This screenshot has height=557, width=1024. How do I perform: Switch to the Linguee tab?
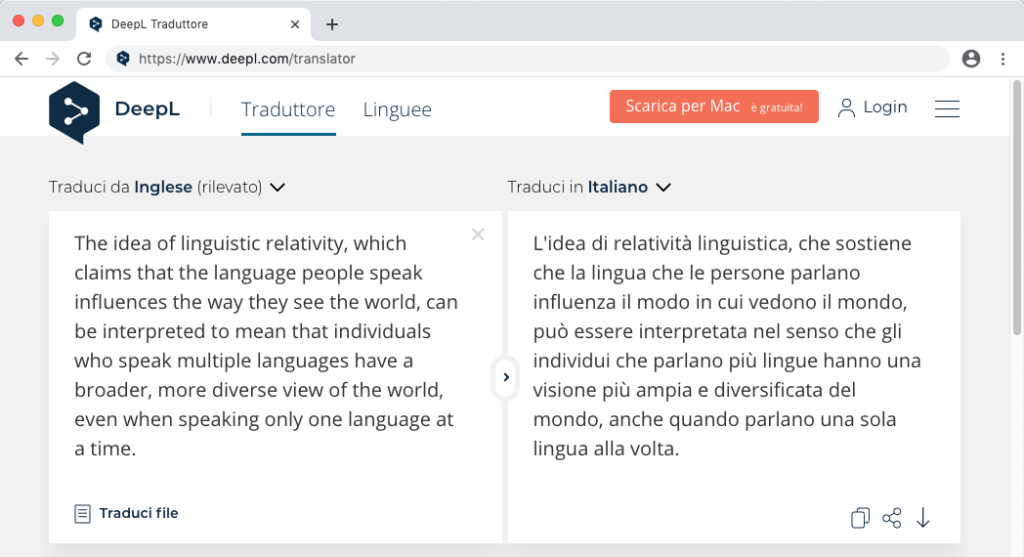397,109
